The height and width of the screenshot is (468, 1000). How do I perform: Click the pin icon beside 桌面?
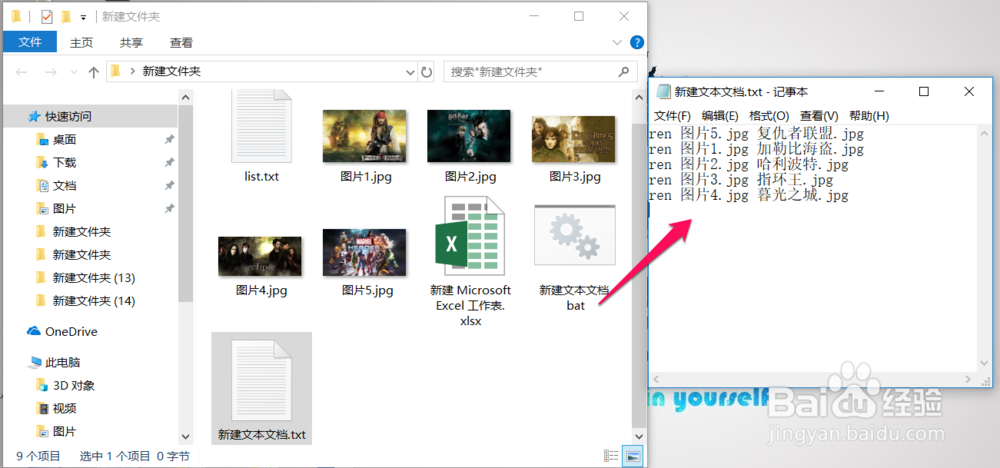[x=169, y=140]
